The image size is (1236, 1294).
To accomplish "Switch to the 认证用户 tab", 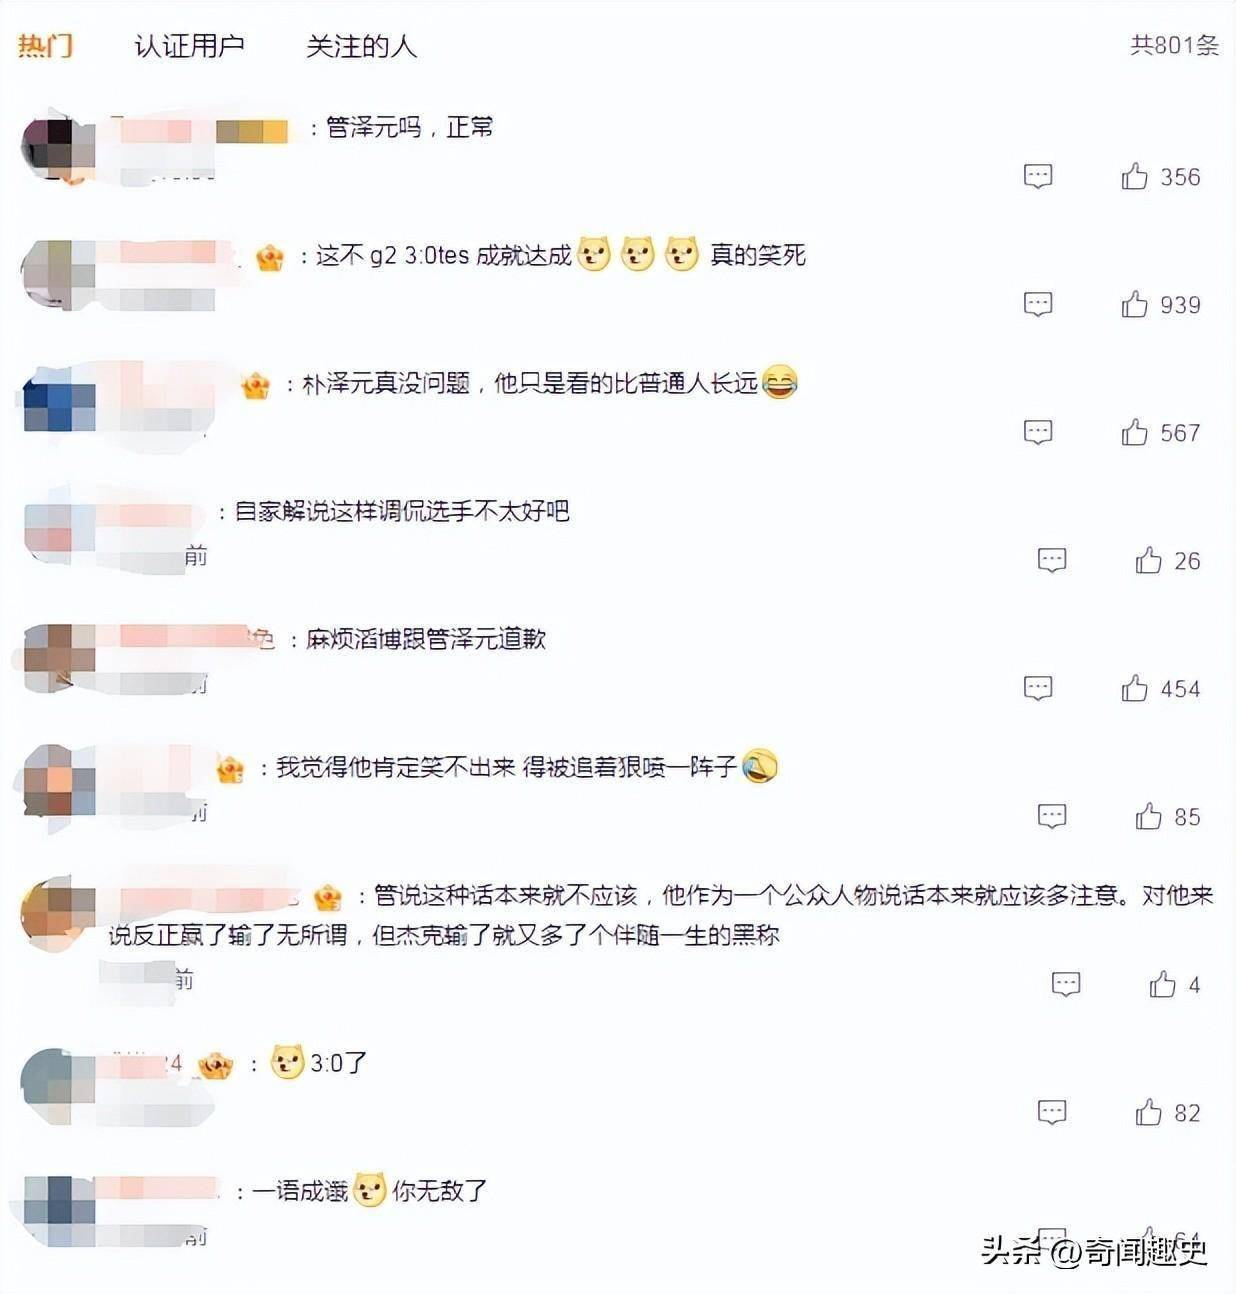I will [189, 45].
